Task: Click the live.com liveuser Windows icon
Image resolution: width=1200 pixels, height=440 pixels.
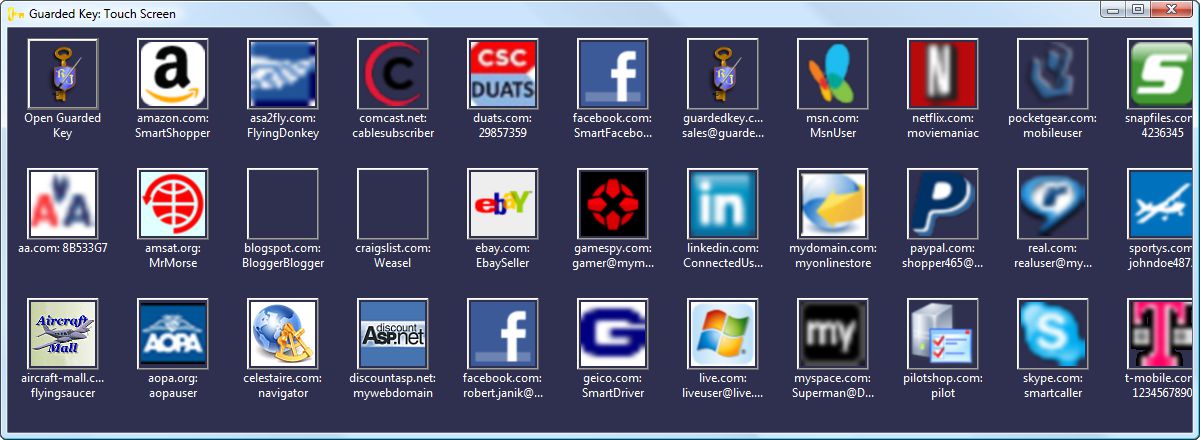Action: tap(723, 334)
